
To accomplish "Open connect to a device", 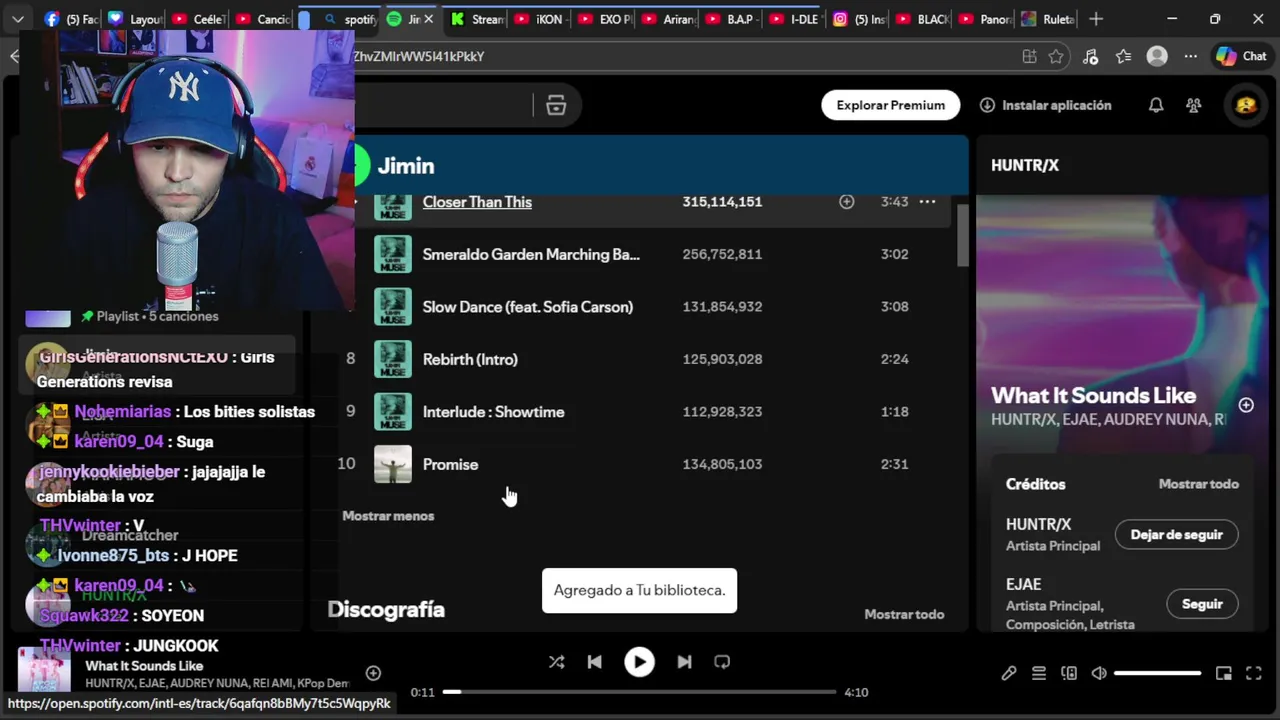I will click(x=1069, y=674).
